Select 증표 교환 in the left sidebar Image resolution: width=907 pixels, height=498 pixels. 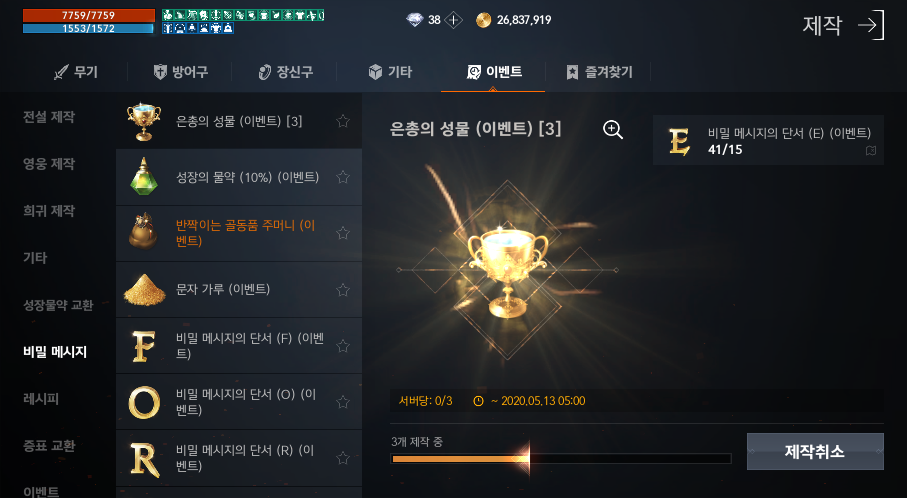tap(49, 445)
